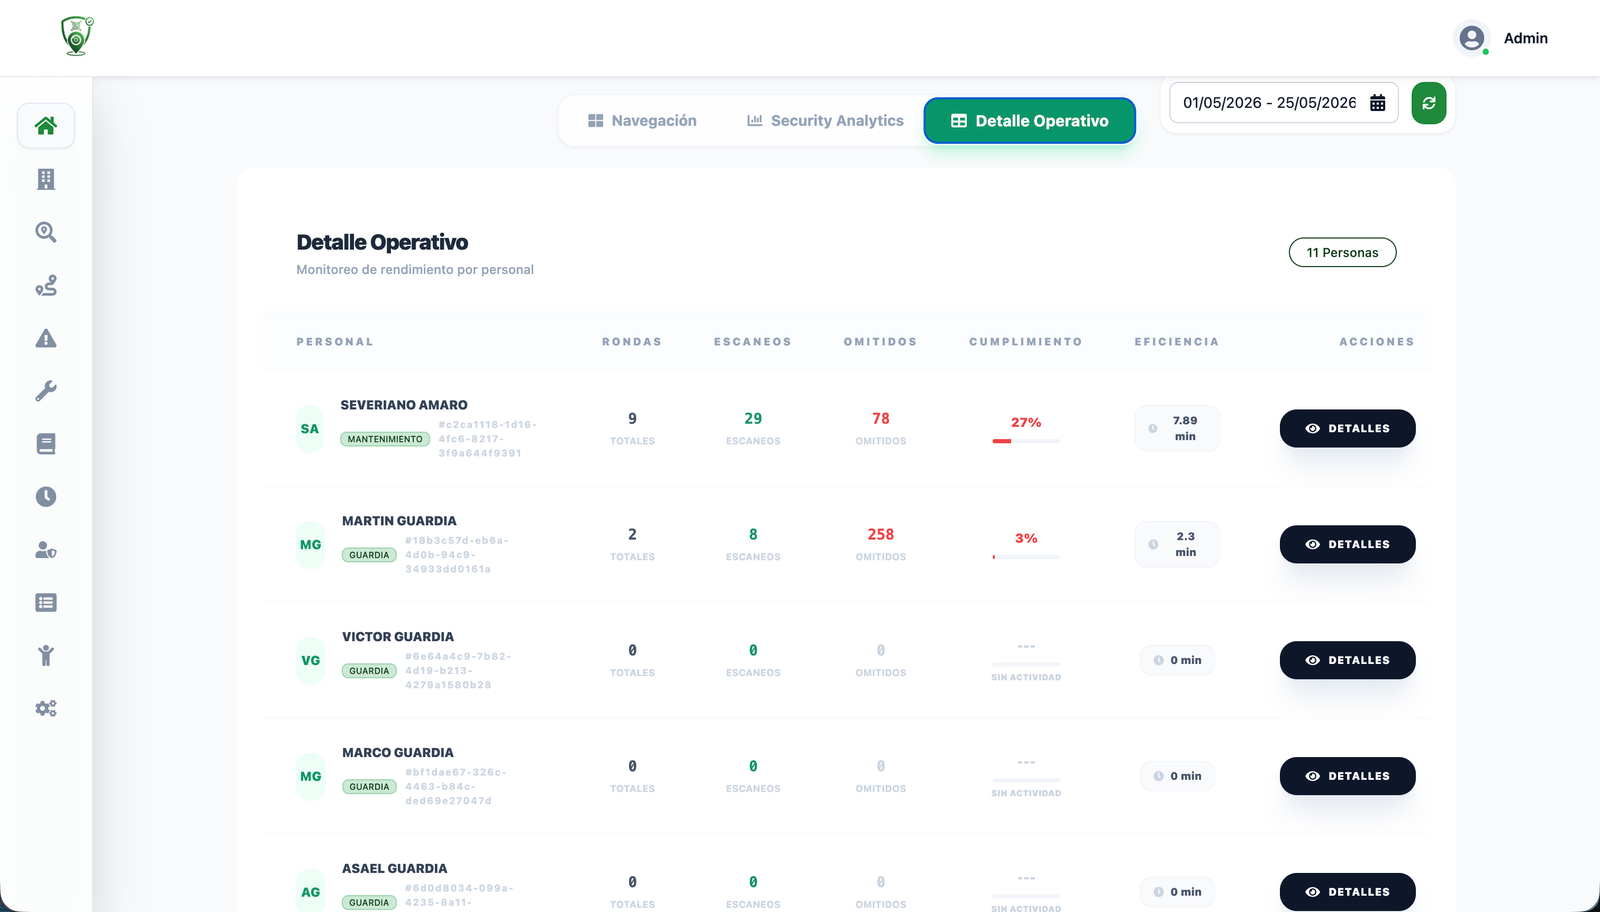This screenshot has height=912, width=1600.
Task: View Detalles for Asael Guardia
Action: point(1347,892)
